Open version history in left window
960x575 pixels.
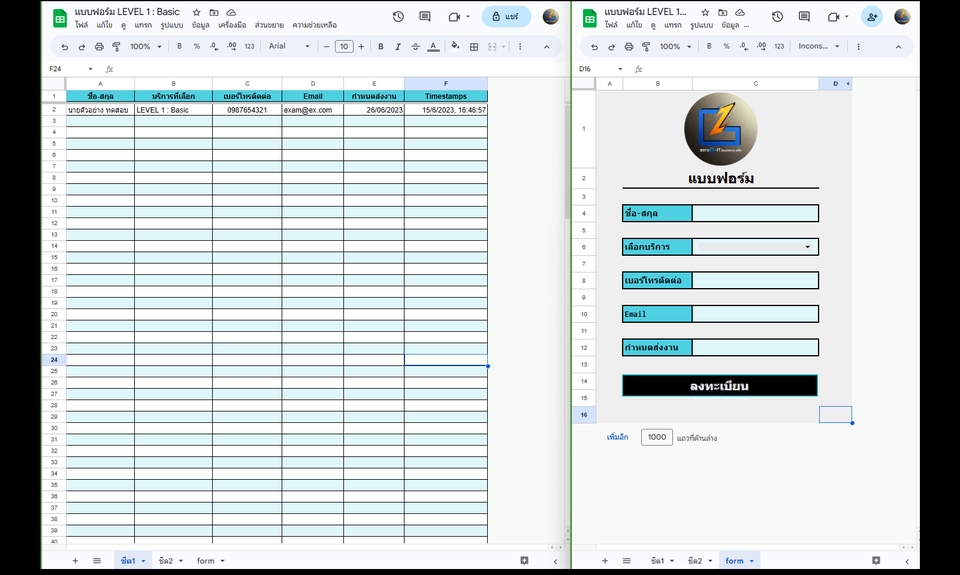(398, 17)
